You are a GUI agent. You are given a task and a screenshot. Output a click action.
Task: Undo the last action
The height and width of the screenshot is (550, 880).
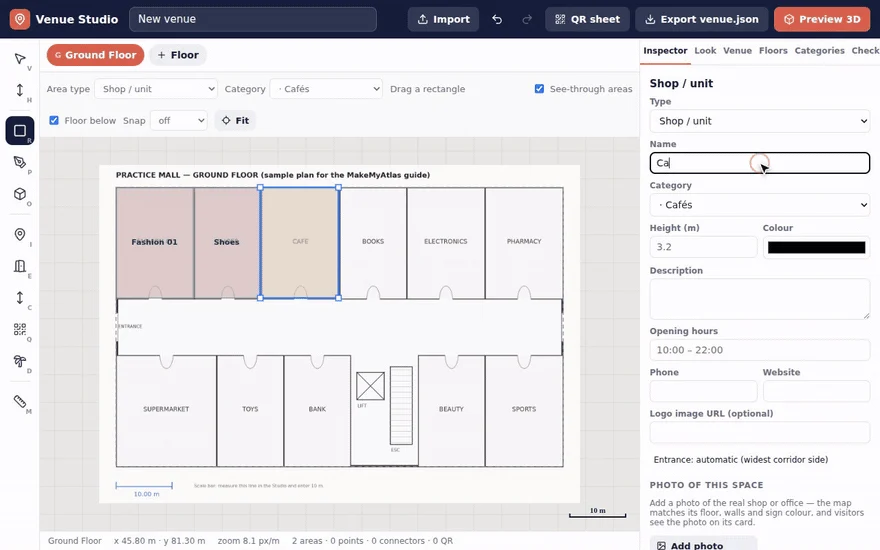click(x=497, y=20)
